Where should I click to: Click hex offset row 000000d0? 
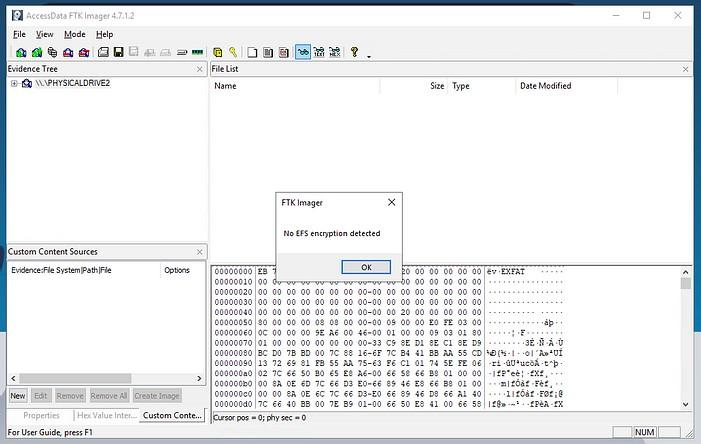233,404
